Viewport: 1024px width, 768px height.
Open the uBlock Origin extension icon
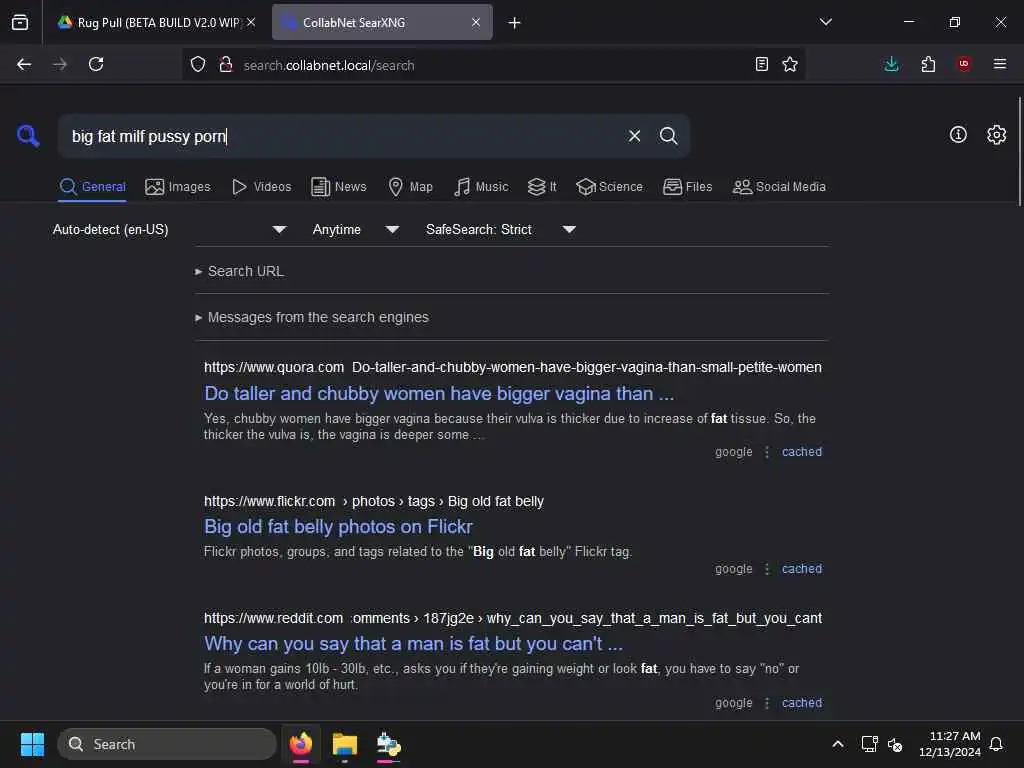(964, 64)
